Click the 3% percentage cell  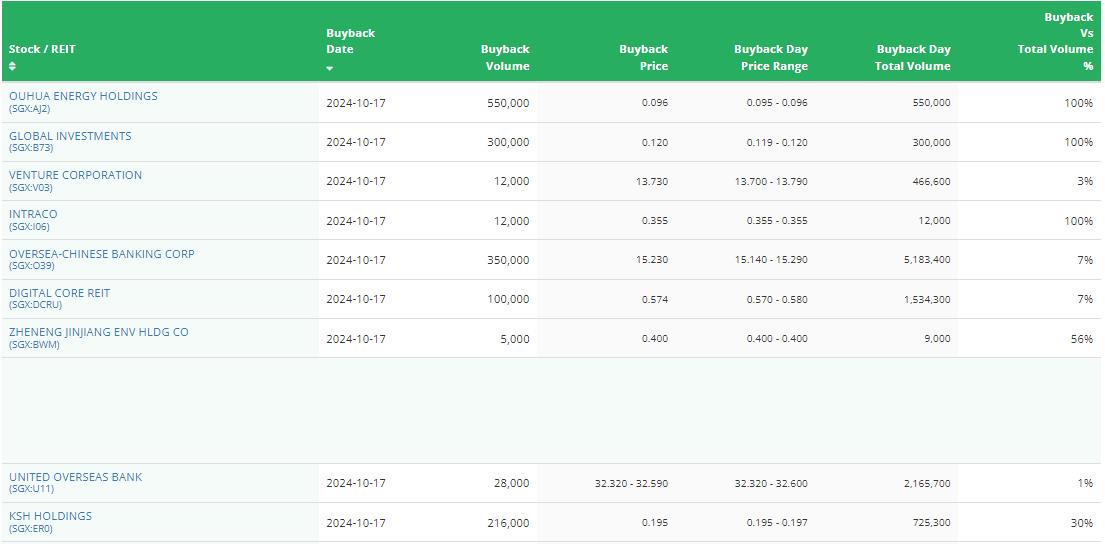pyautogui.click(x=1085, y=182)
